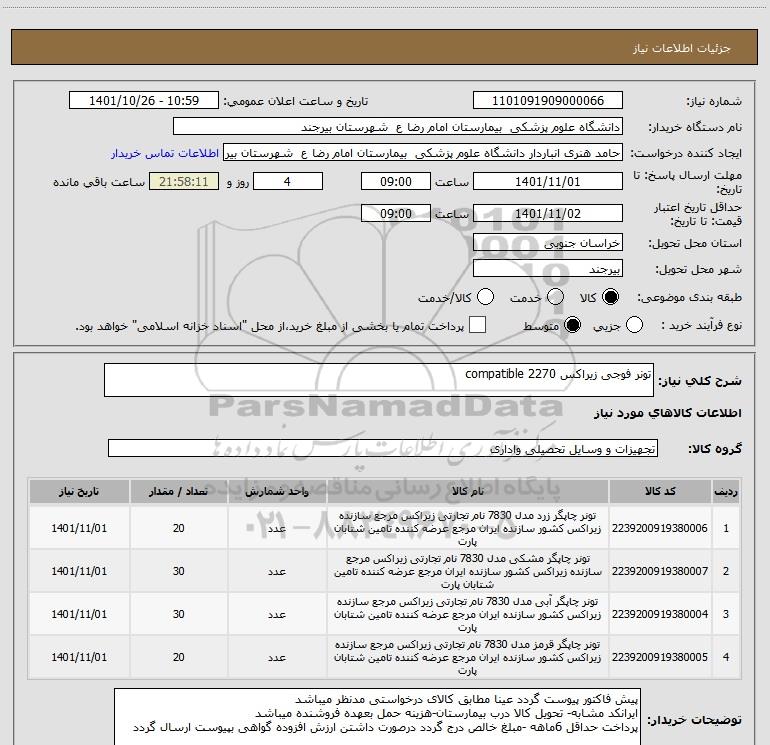Screen dimensions: 770x745
Task: Click need date 1401/11/01 in row 1
Action: pyautogui.click(x=79, y=528)
